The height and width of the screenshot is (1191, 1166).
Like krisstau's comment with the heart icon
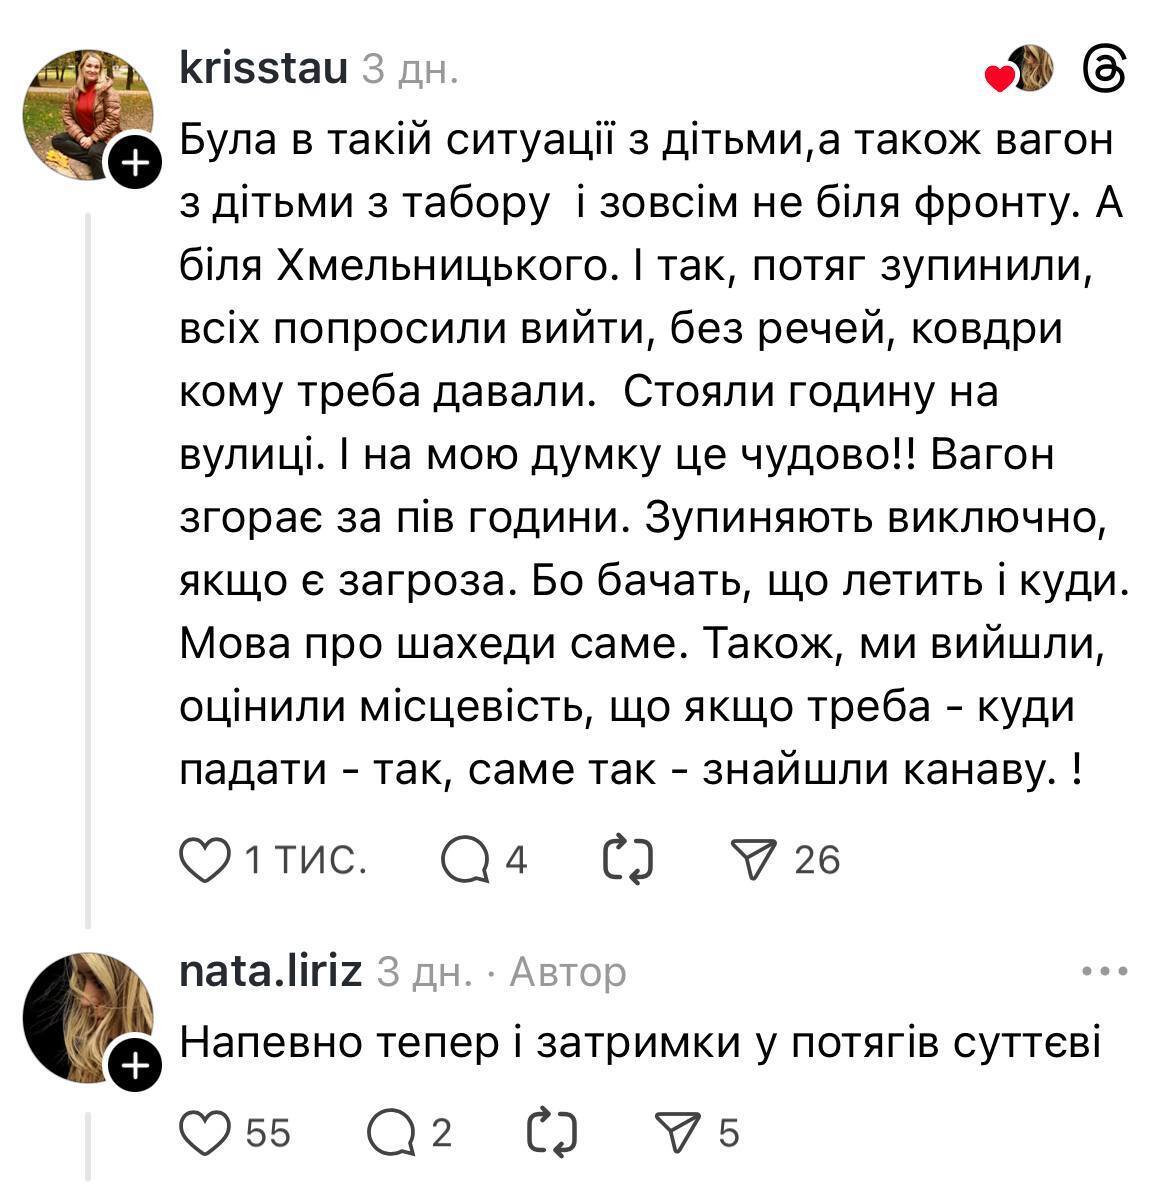point(207,856)
